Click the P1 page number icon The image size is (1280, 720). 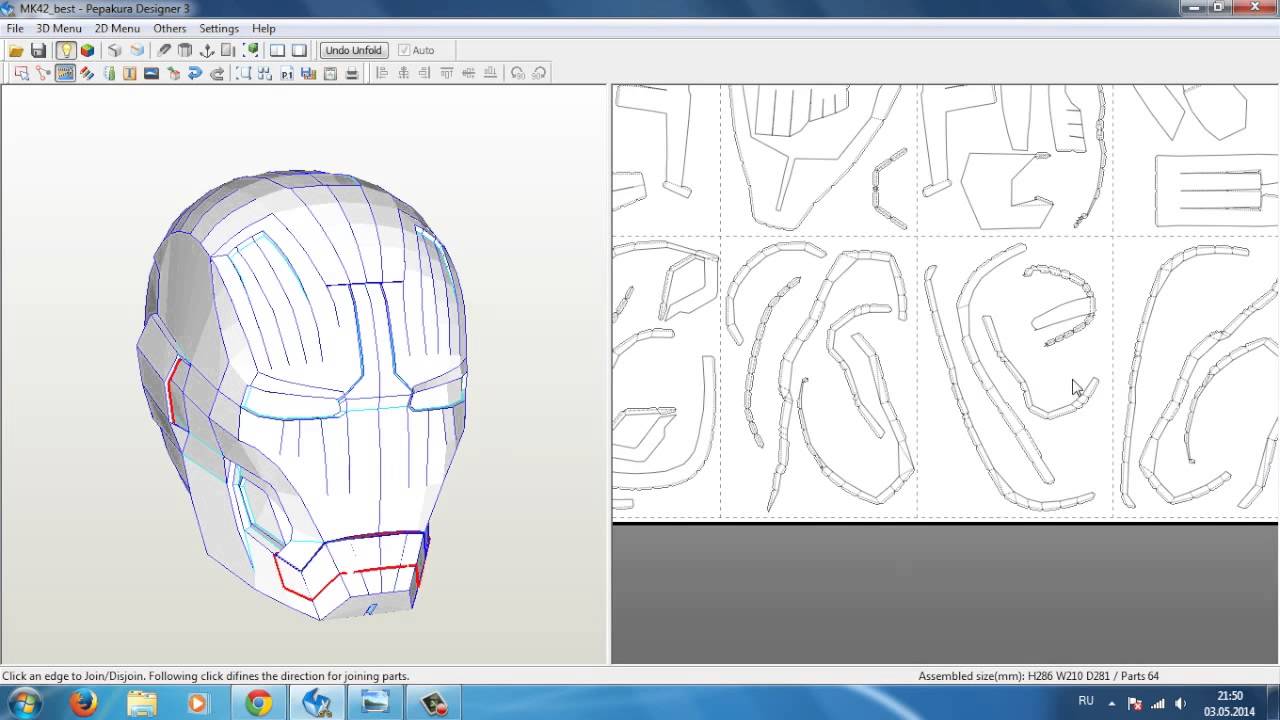tap(287, 73)
